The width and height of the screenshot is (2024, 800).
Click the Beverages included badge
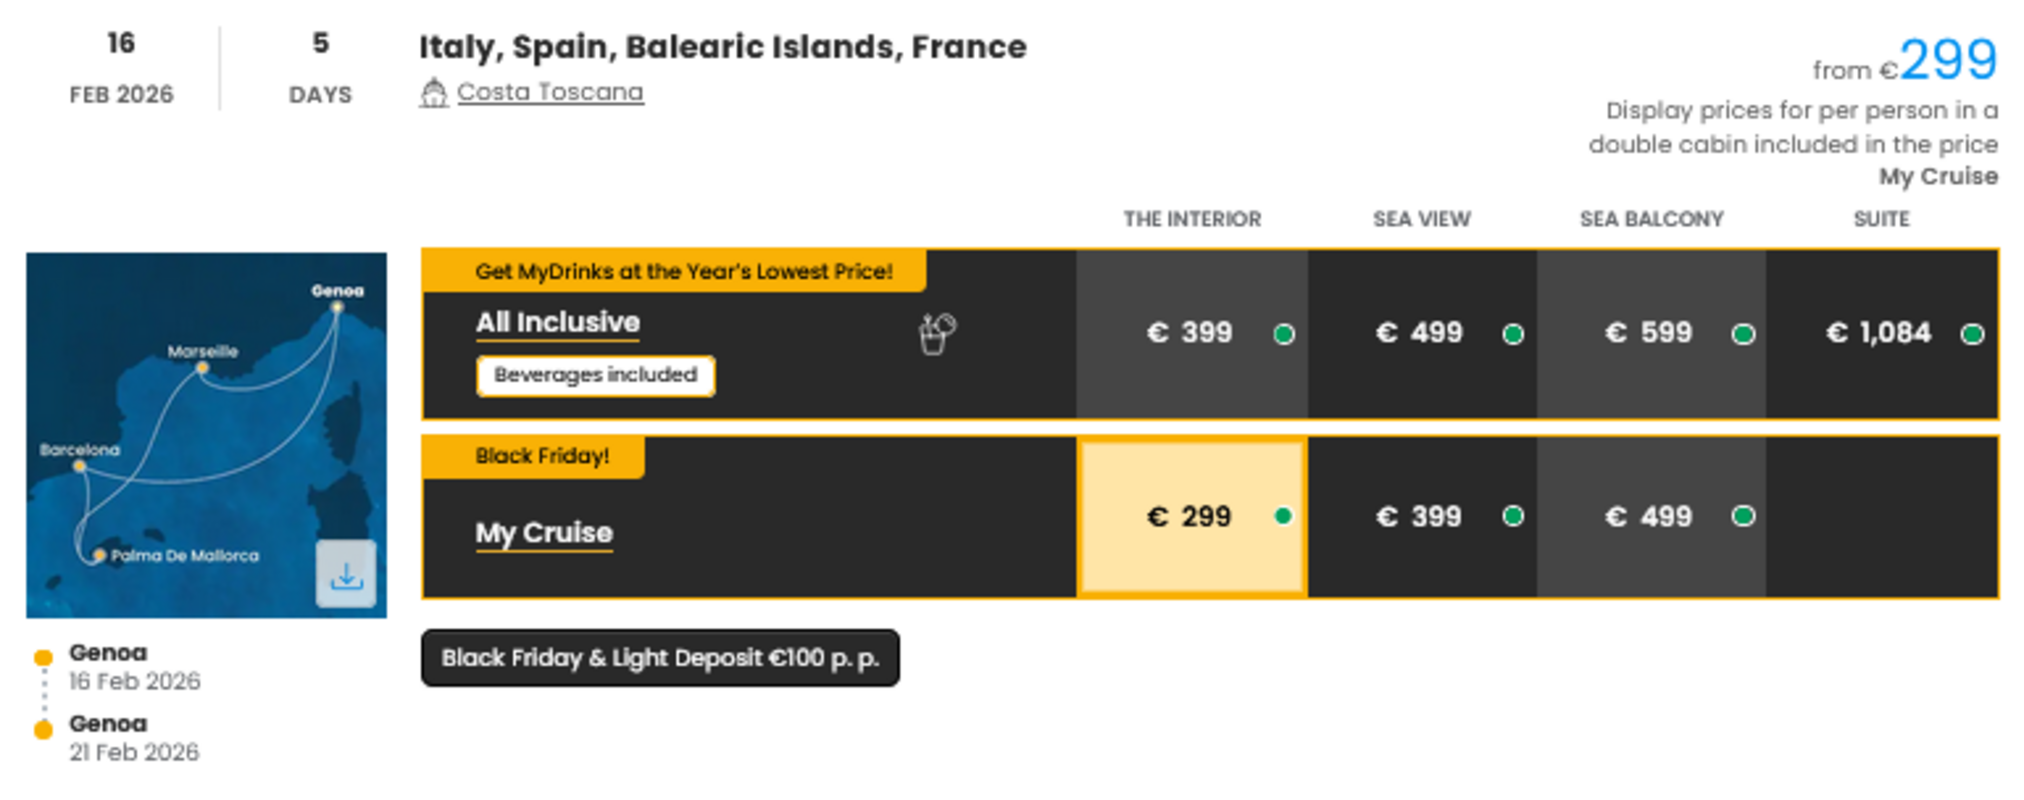click(x=595, y=376)
